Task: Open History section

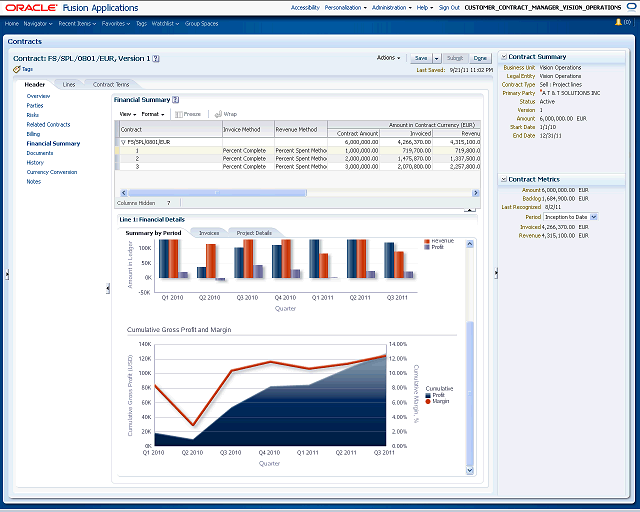Action: point(35,163)
